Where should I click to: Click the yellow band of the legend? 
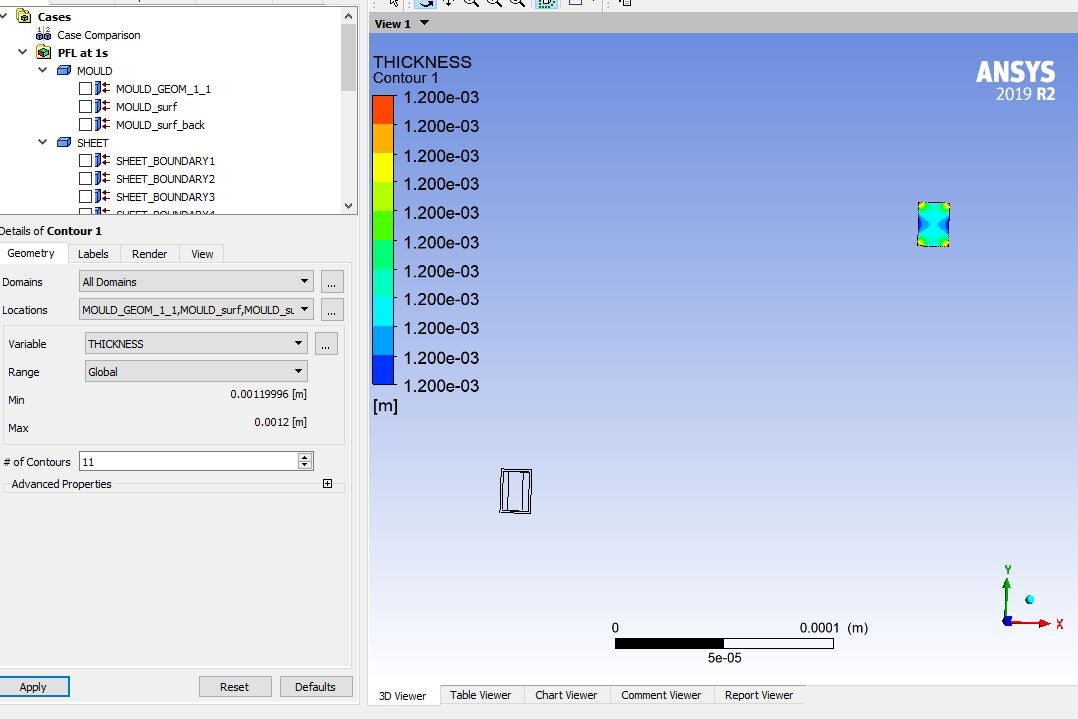(x=383, y=167)
